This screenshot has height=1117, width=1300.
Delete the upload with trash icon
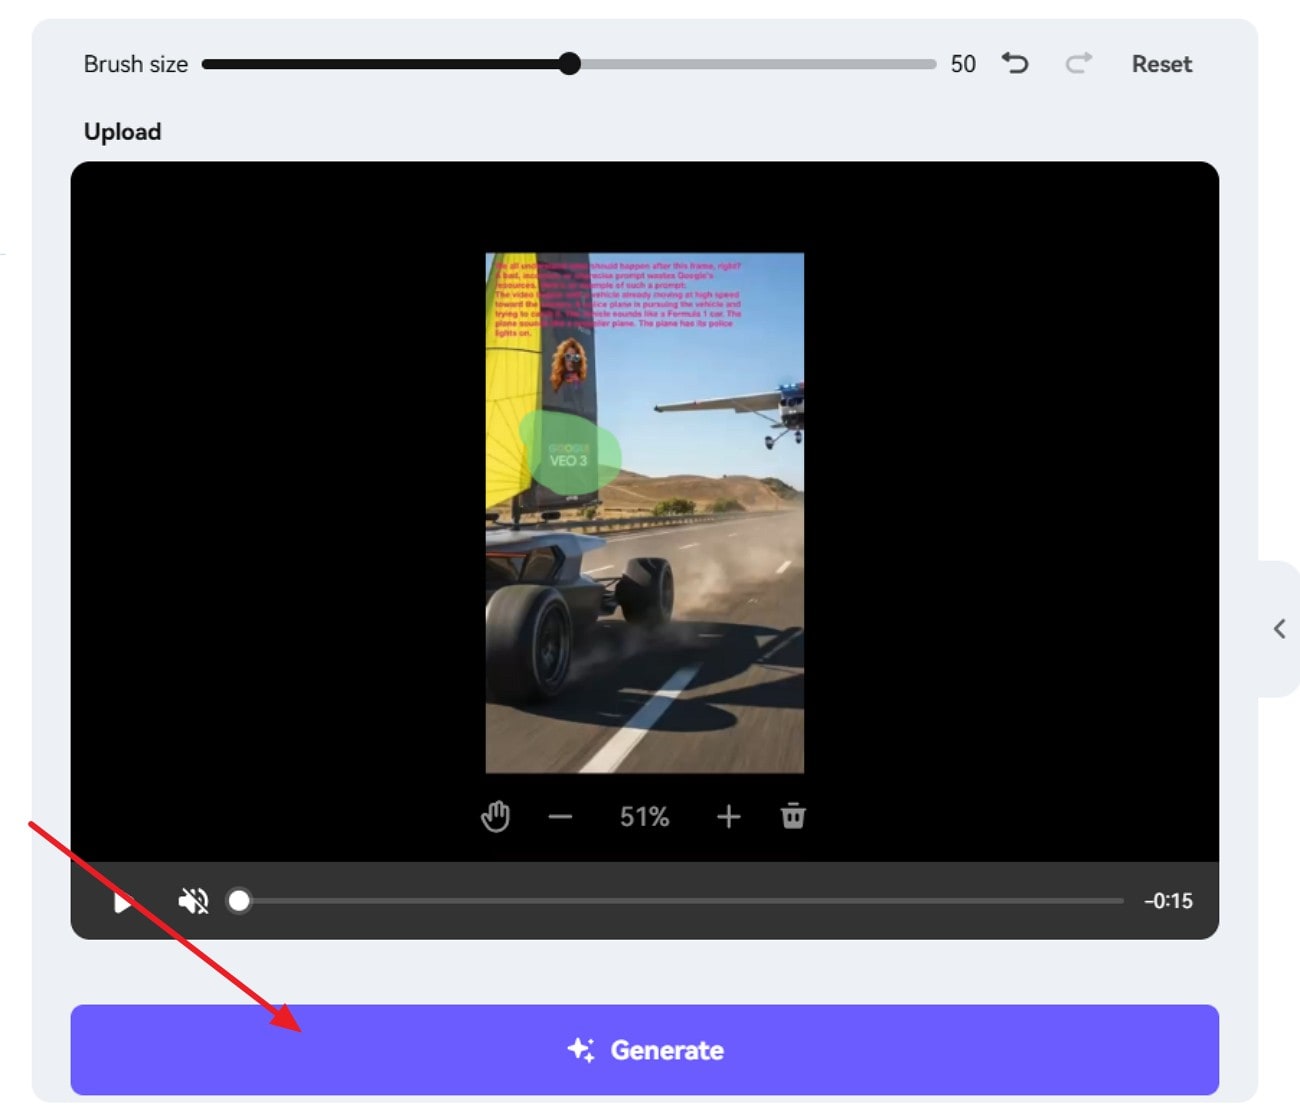point(793,816)
